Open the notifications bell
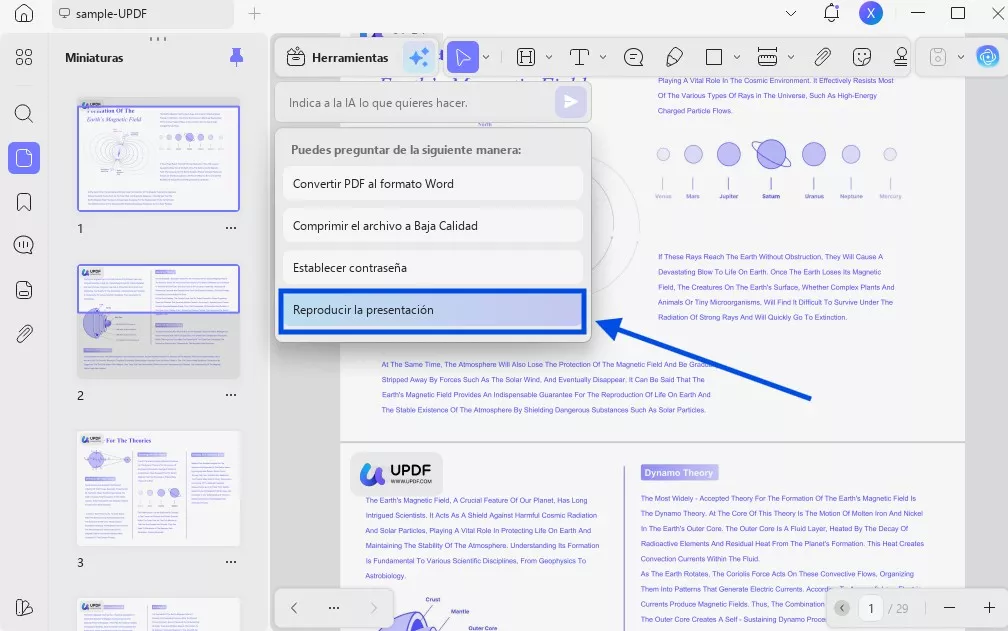The height and width of the screenshot is (631, 1008). [x=831, y=13]
